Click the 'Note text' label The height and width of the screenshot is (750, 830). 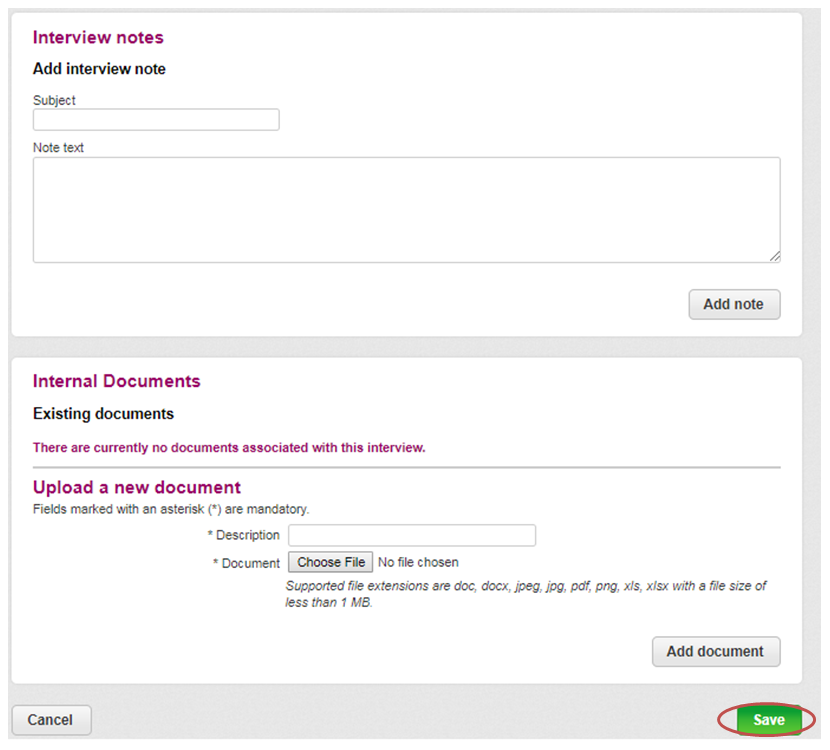coord(58,148)
